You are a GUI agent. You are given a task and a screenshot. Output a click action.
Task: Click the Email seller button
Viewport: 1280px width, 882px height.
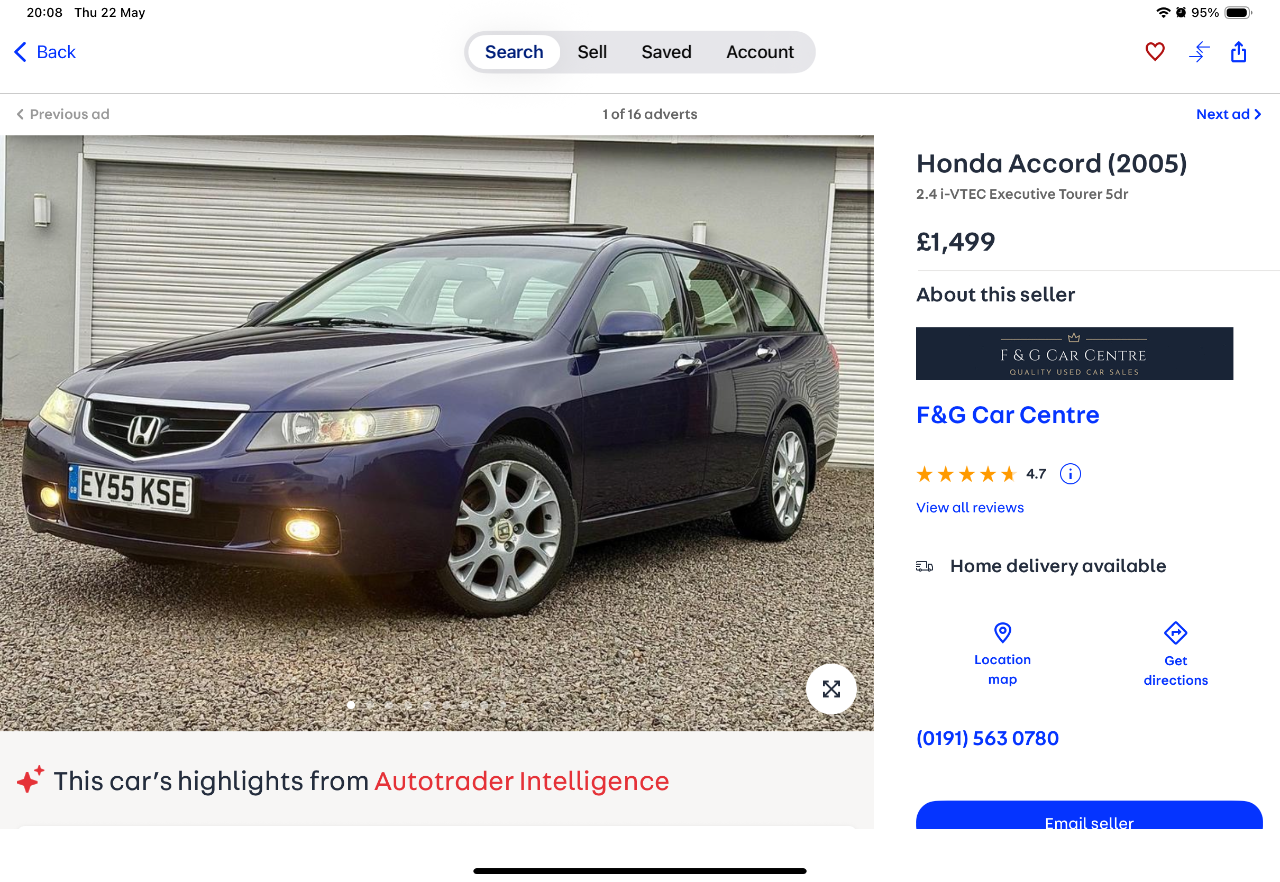(1089, 816)
